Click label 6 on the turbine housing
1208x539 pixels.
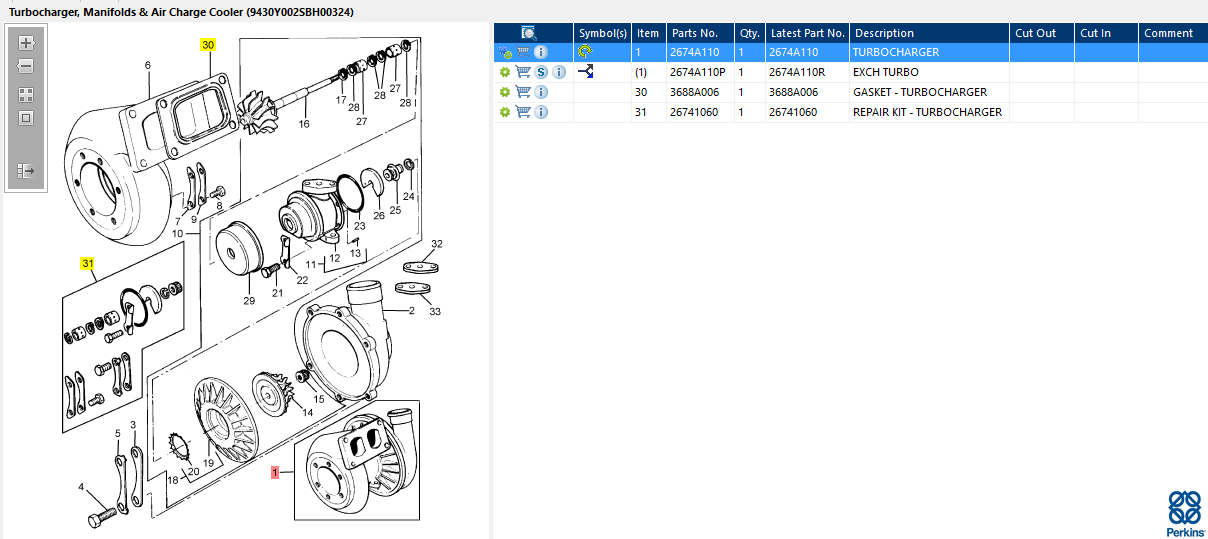pyautogui.click(x=147, y=66)
